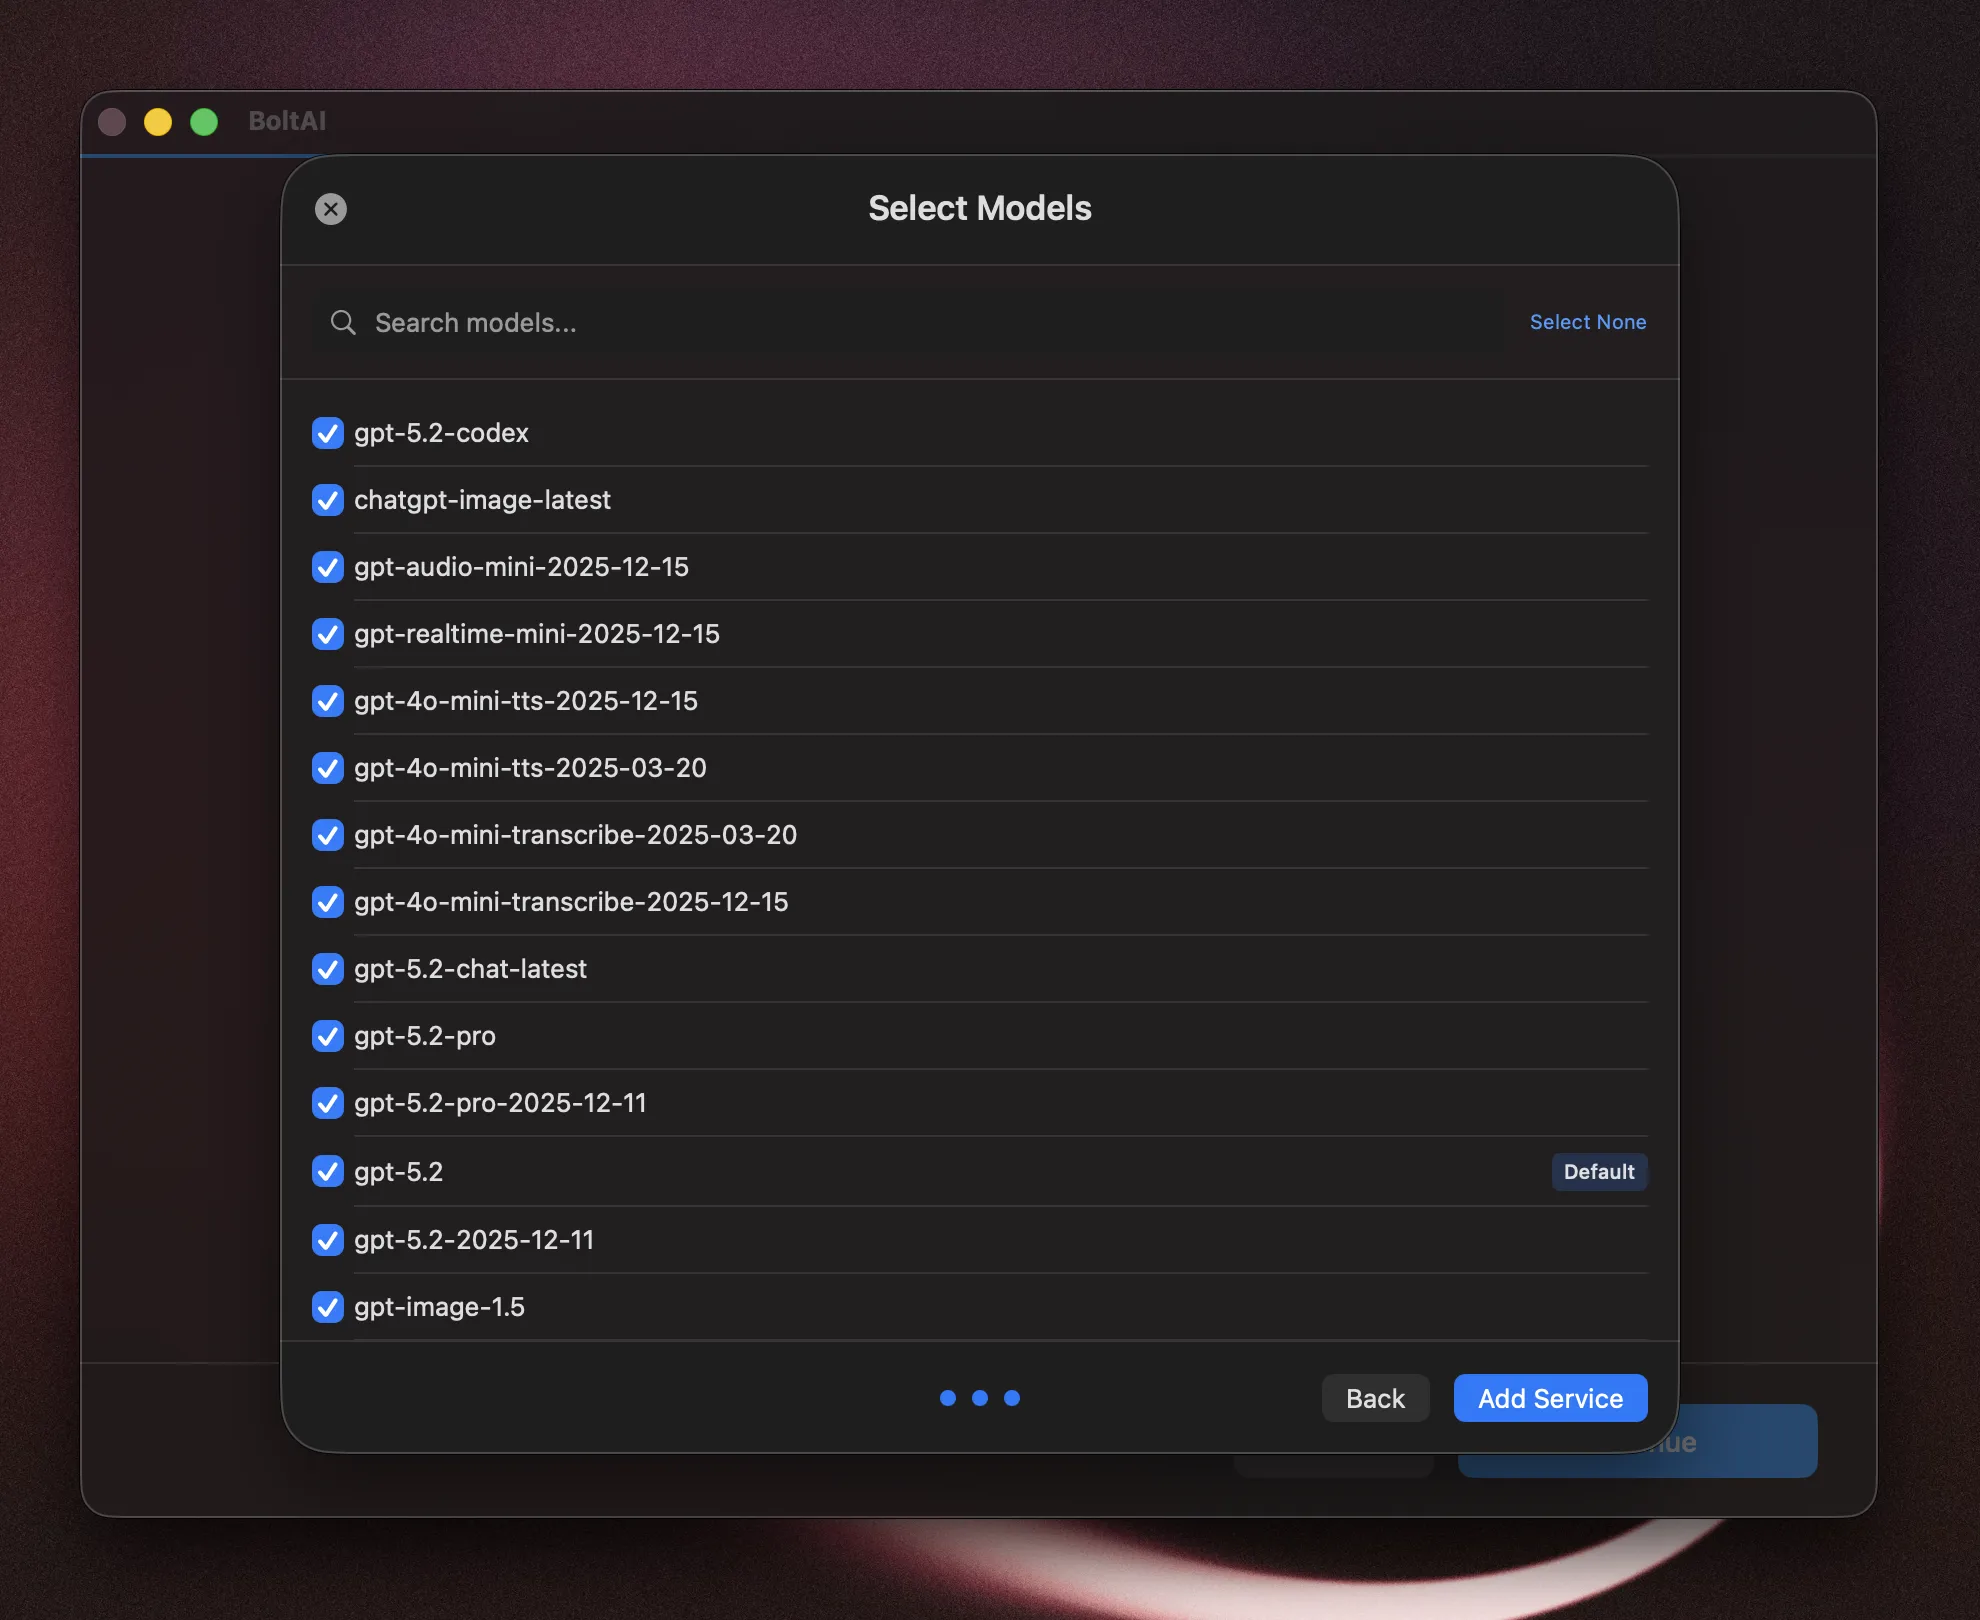Viewport: 1980px width, 1620px height.
Task: Uncheck the gpt-image-1.5 checkbox
Action: (x=328, y=1307)
